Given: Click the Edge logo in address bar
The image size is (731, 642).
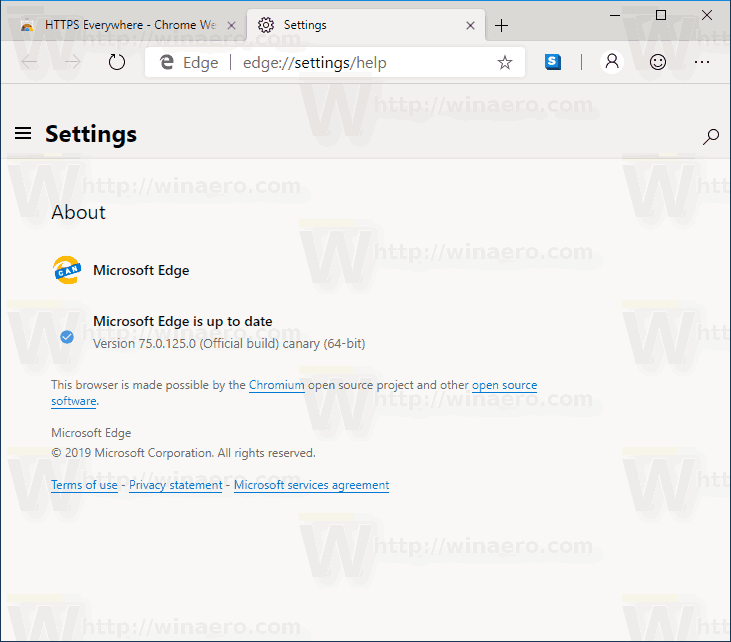Looking at the screenshot, I should click(166, 62).
